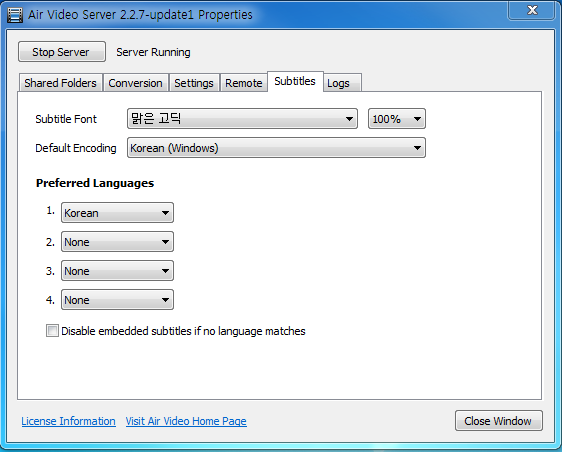This screenshot has height=452, width=562.
Task: Click the Close Window button
Action: pos(499,421)
